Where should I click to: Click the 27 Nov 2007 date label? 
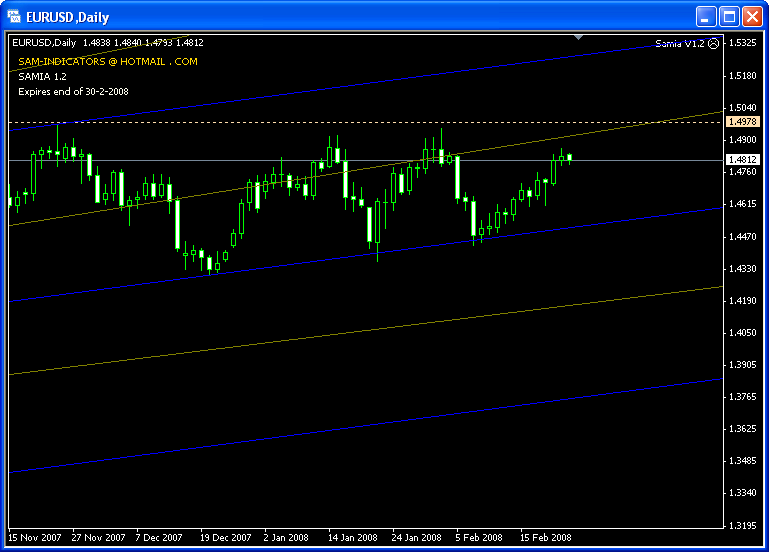[99, 538]
